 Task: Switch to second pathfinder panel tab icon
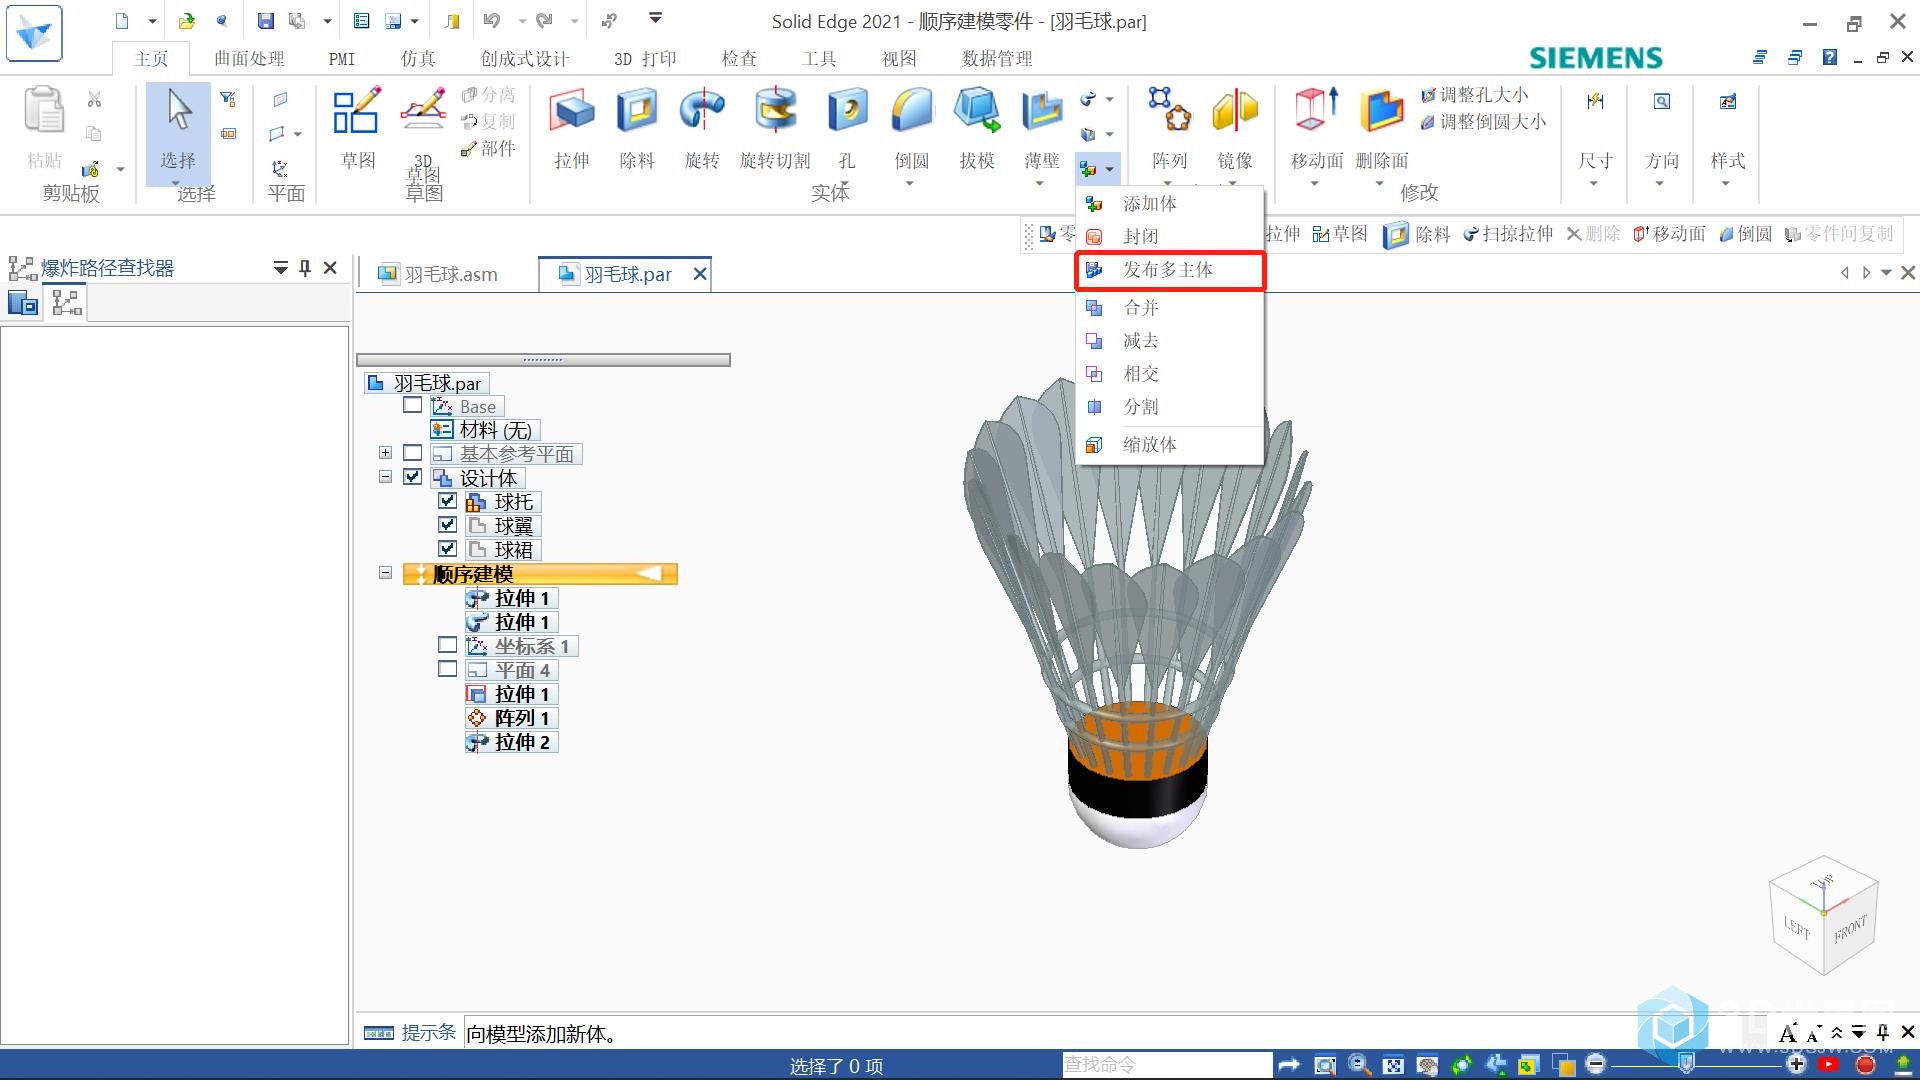tap(66, 302)
